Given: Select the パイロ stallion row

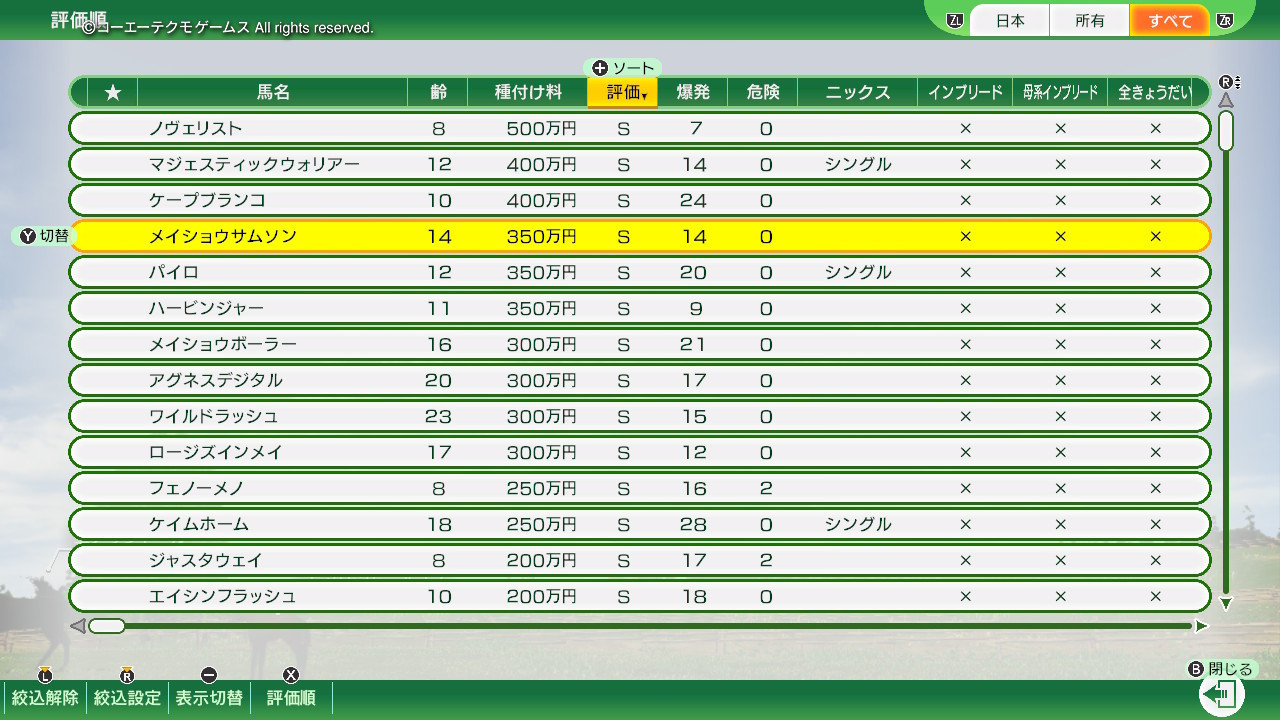Looking at the screenshot, I should pos(640,272).
